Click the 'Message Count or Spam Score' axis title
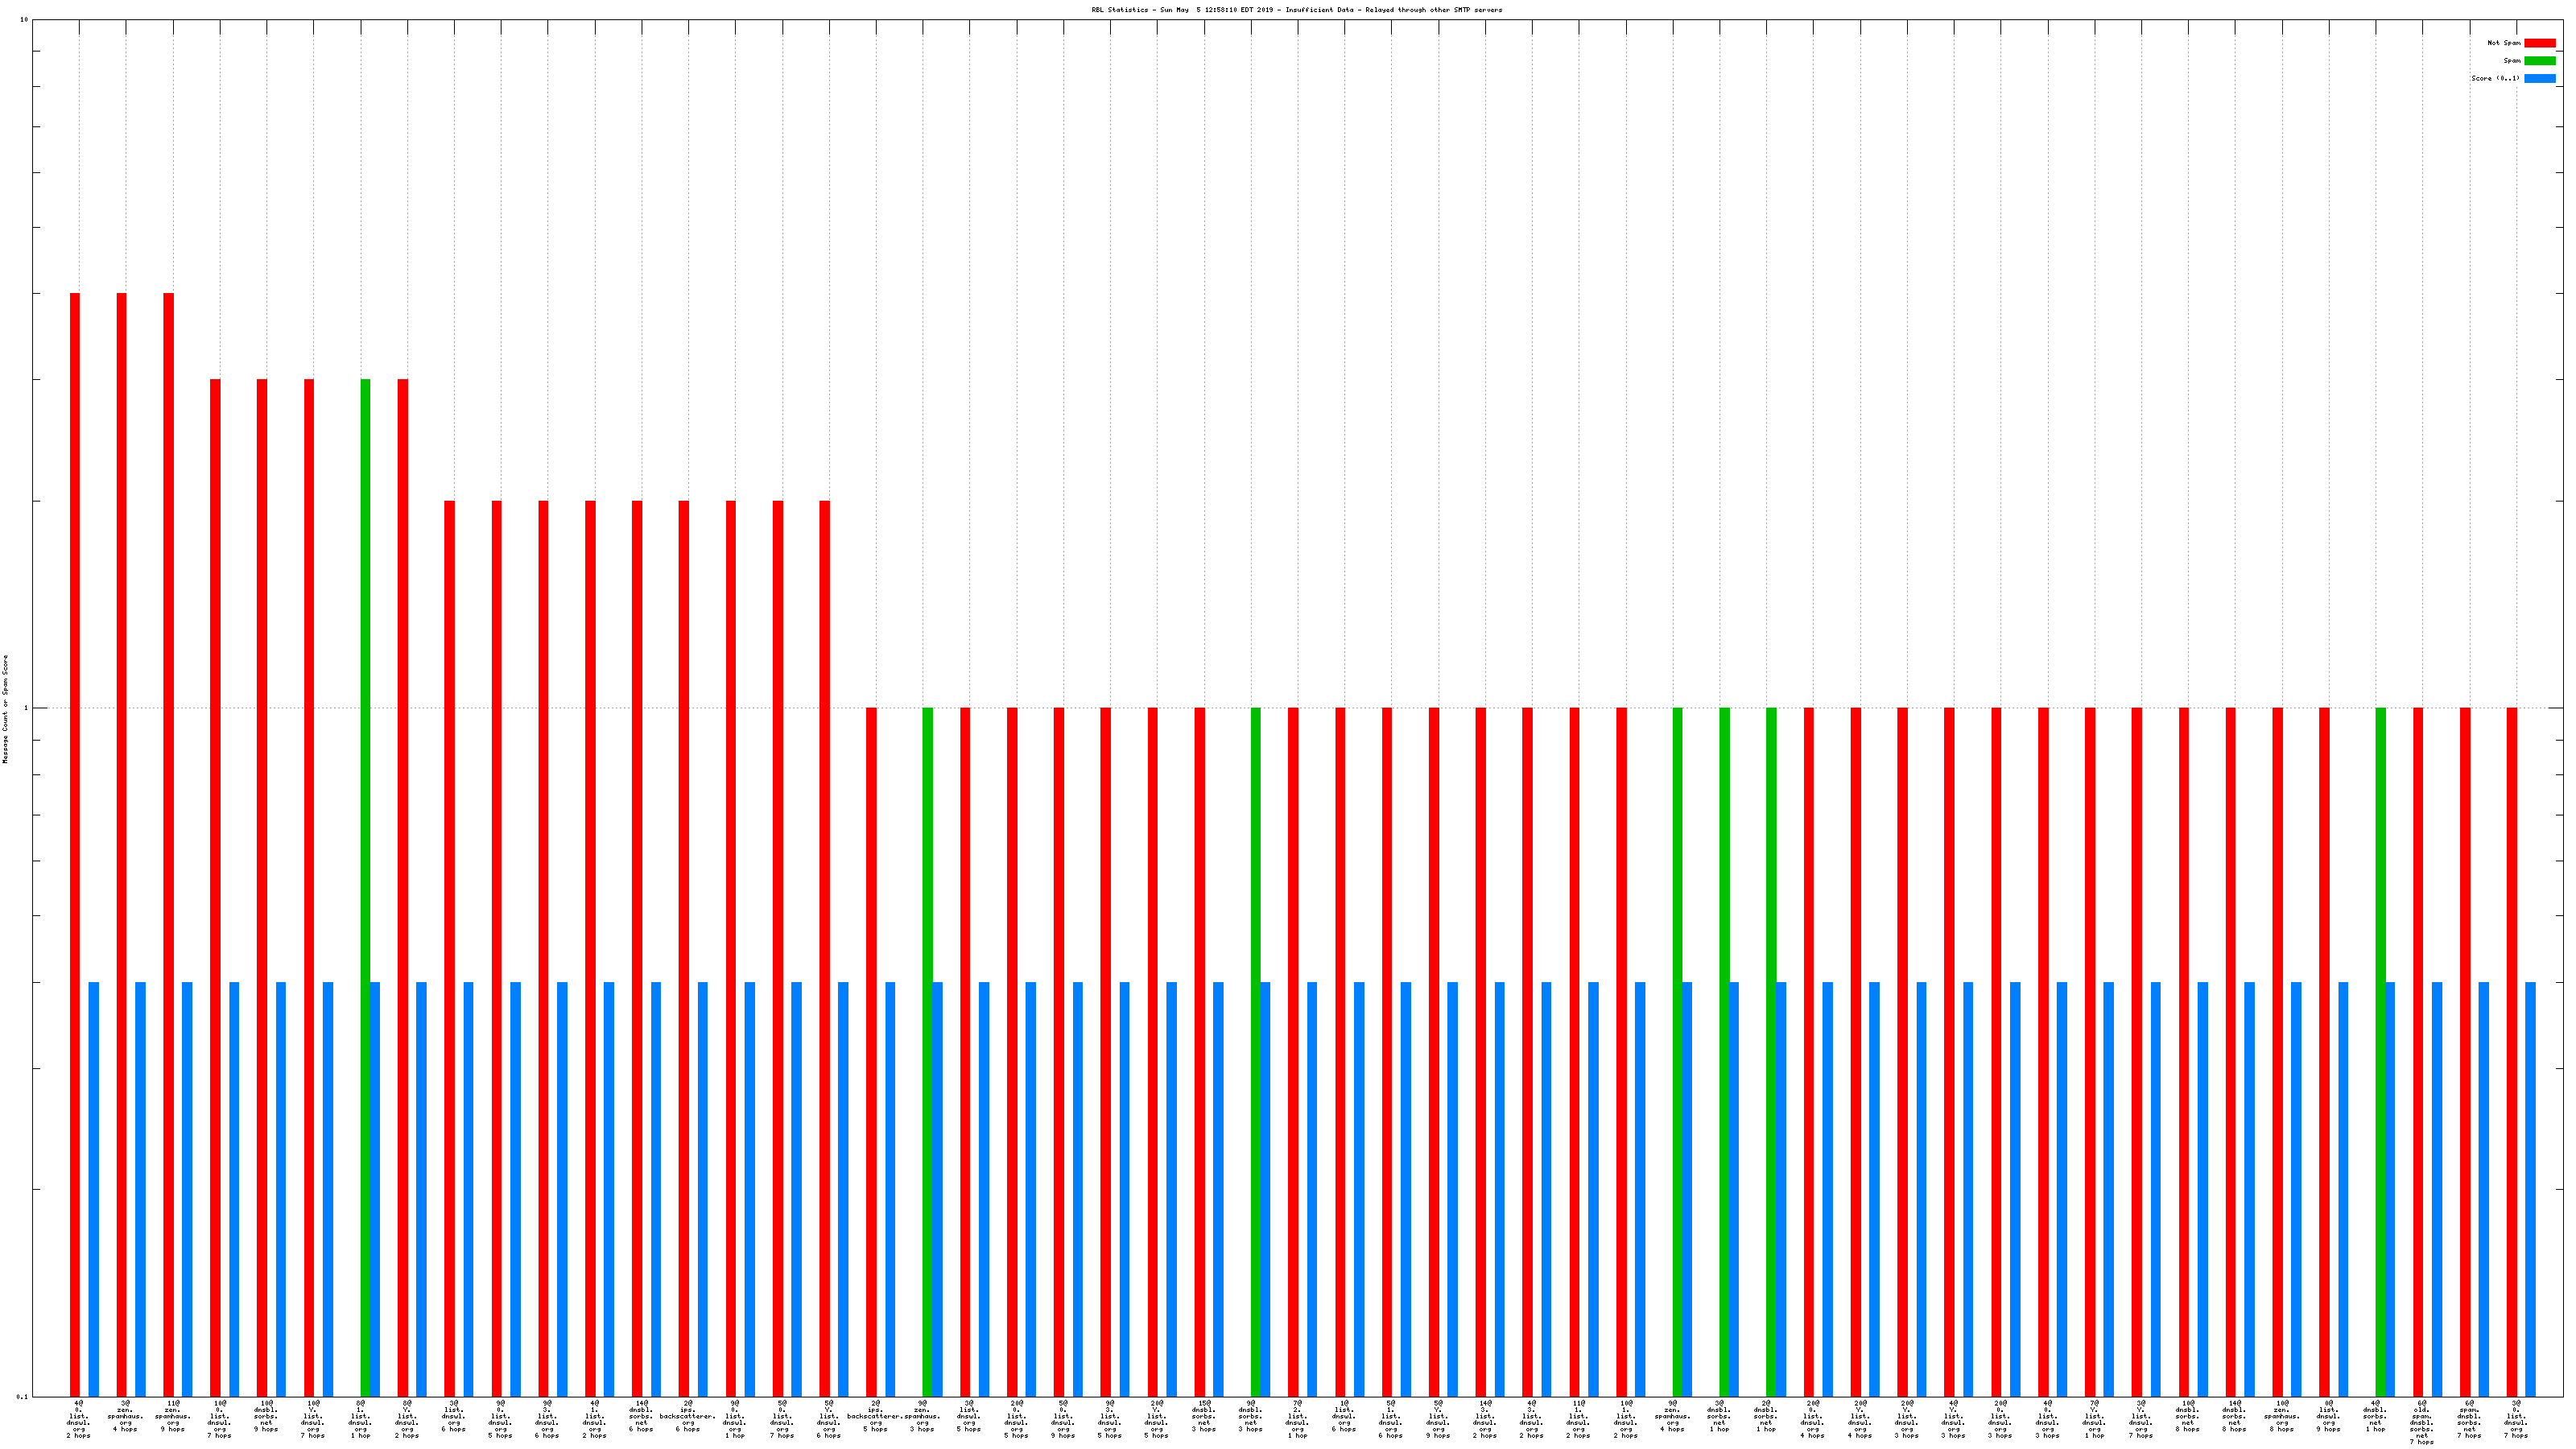This screenshot has height=1449, width=2576. click(x=5, y=709)
